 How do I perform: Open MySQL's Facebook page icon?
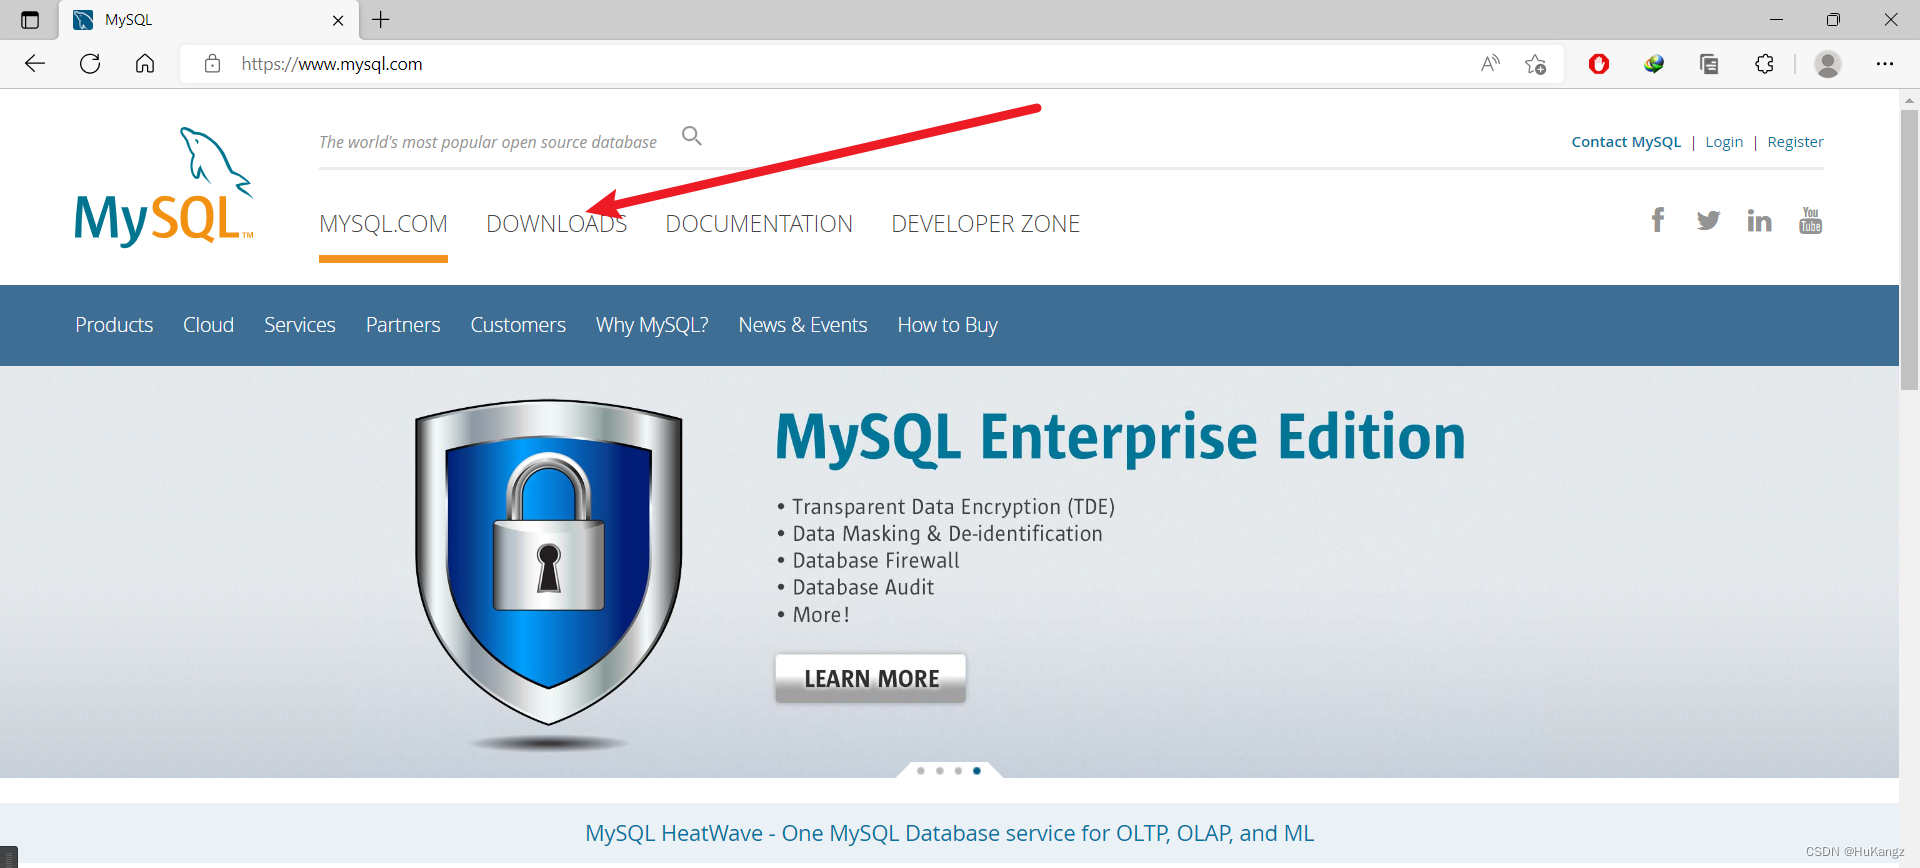1658,220
